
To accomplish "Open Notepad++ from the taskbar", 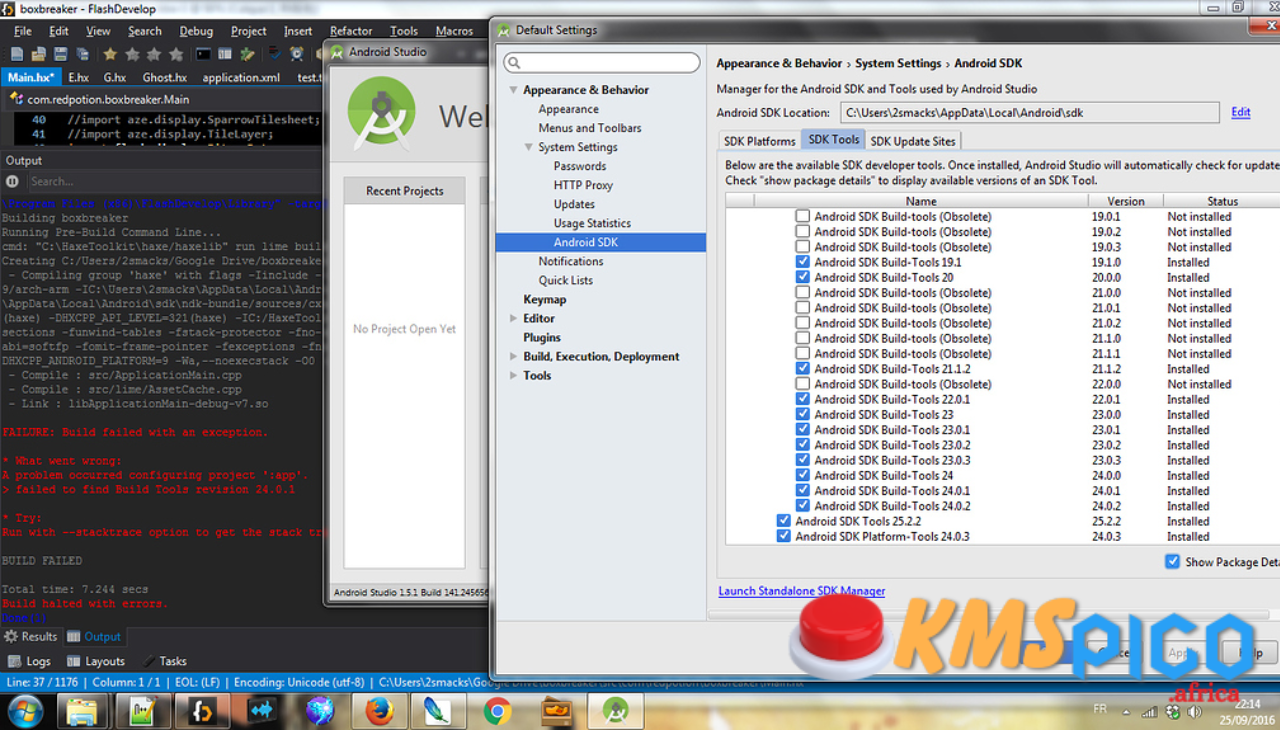I will click(x=143, y=711).
